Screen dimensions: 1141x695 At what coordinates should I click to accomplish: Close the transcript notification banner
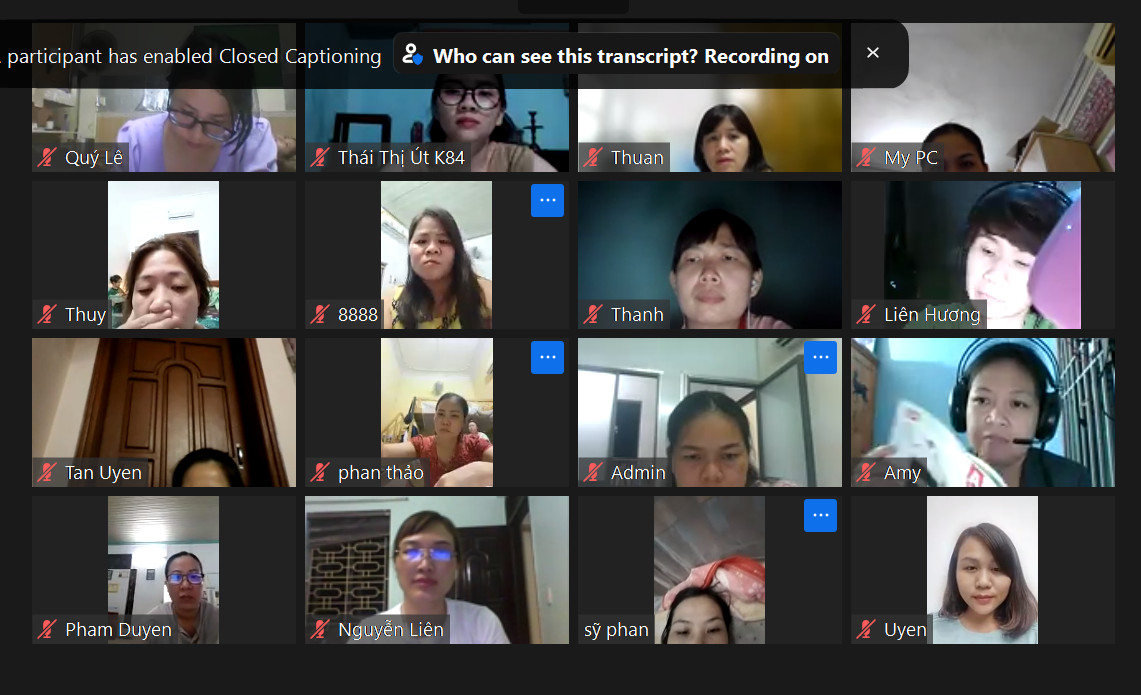pyautogui.click(x=872, y=53)
